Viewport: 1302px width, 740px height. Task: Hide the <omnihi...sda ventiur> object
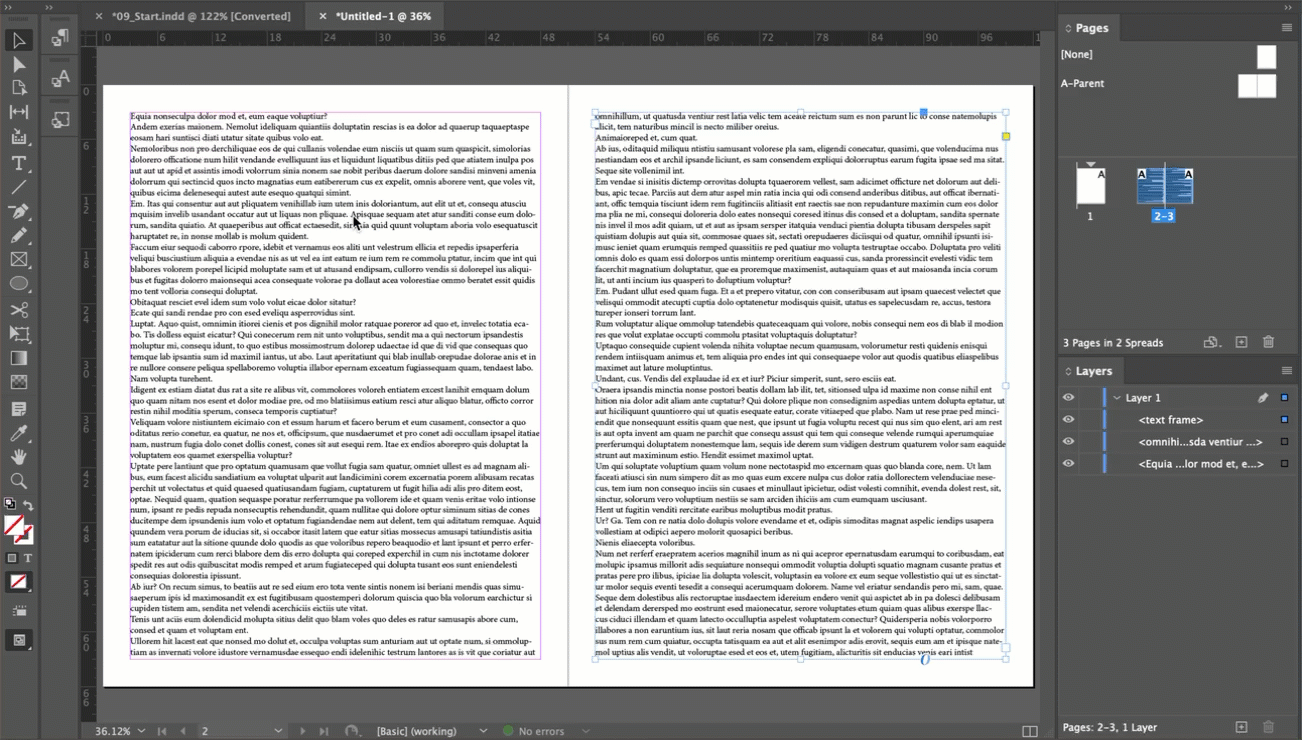1068,442
